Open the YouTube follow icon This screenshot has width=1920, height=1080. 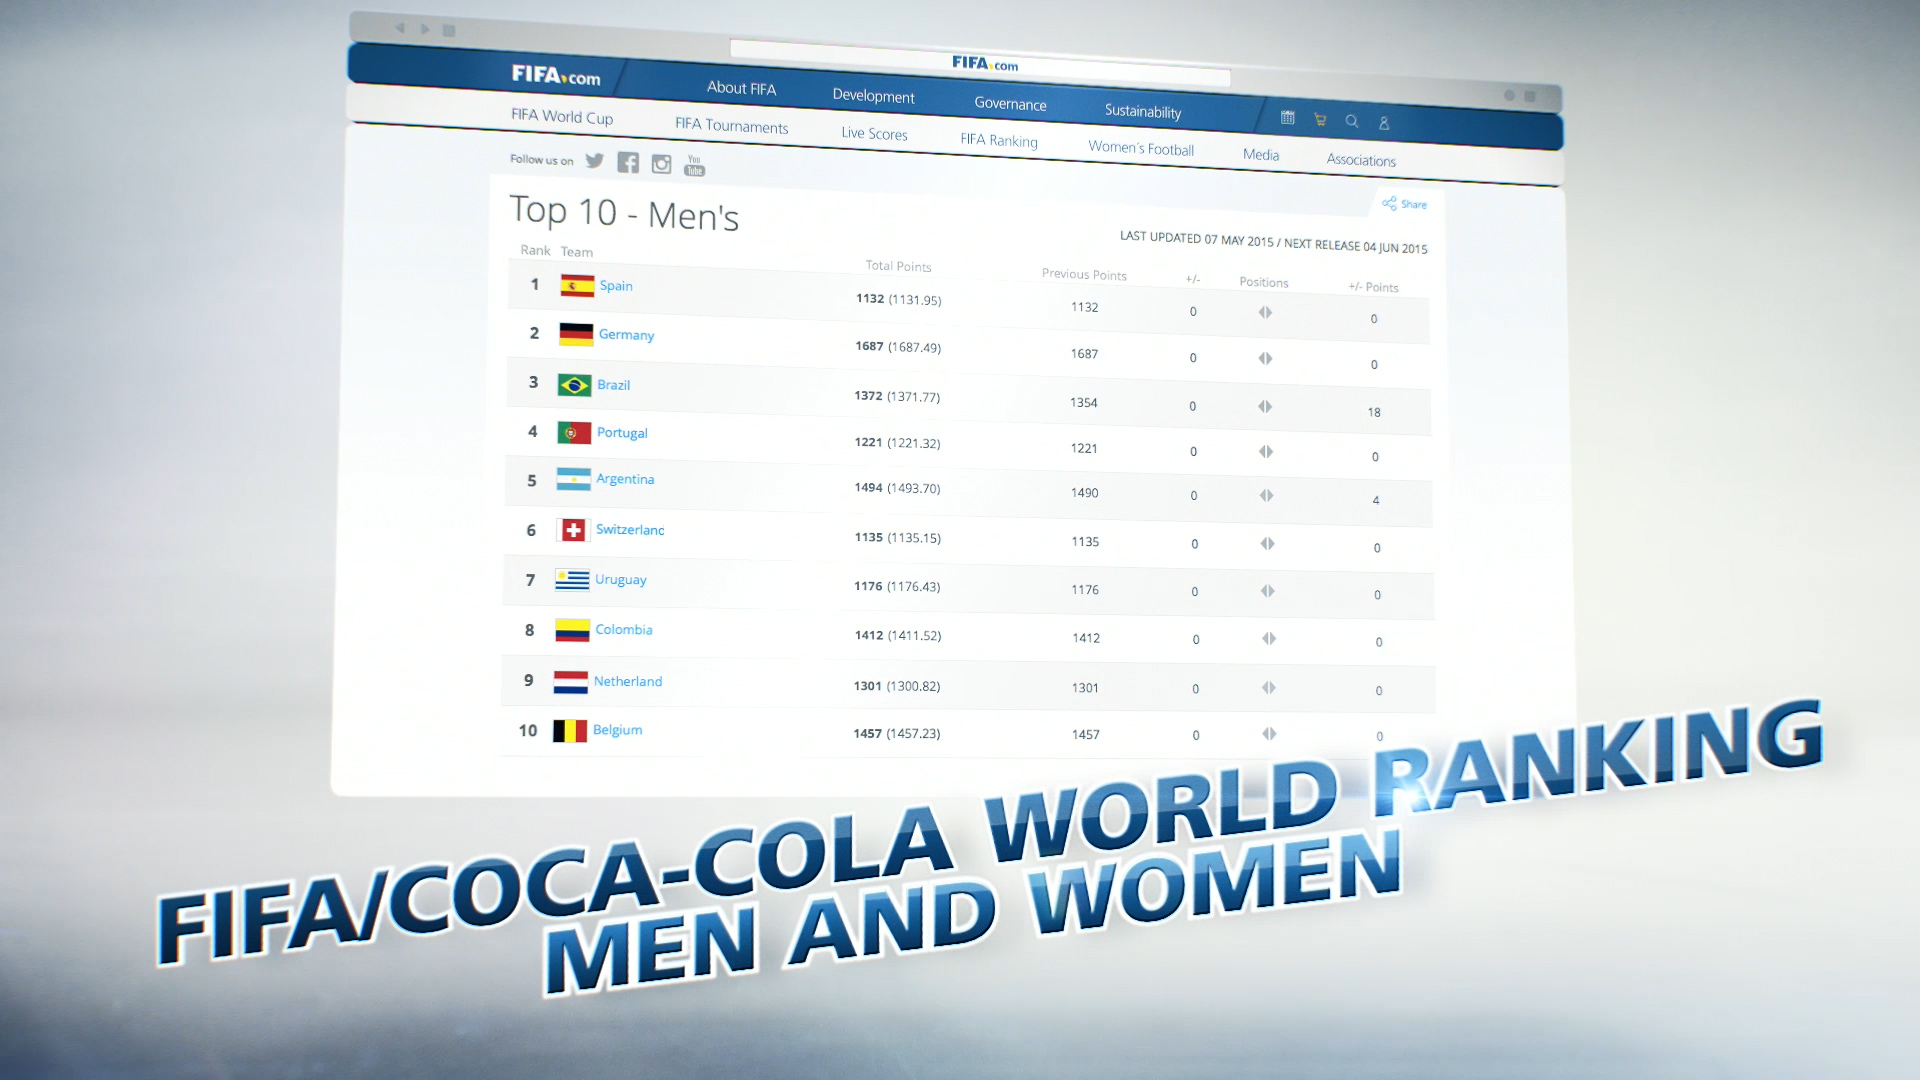click(x=694, y=166)
